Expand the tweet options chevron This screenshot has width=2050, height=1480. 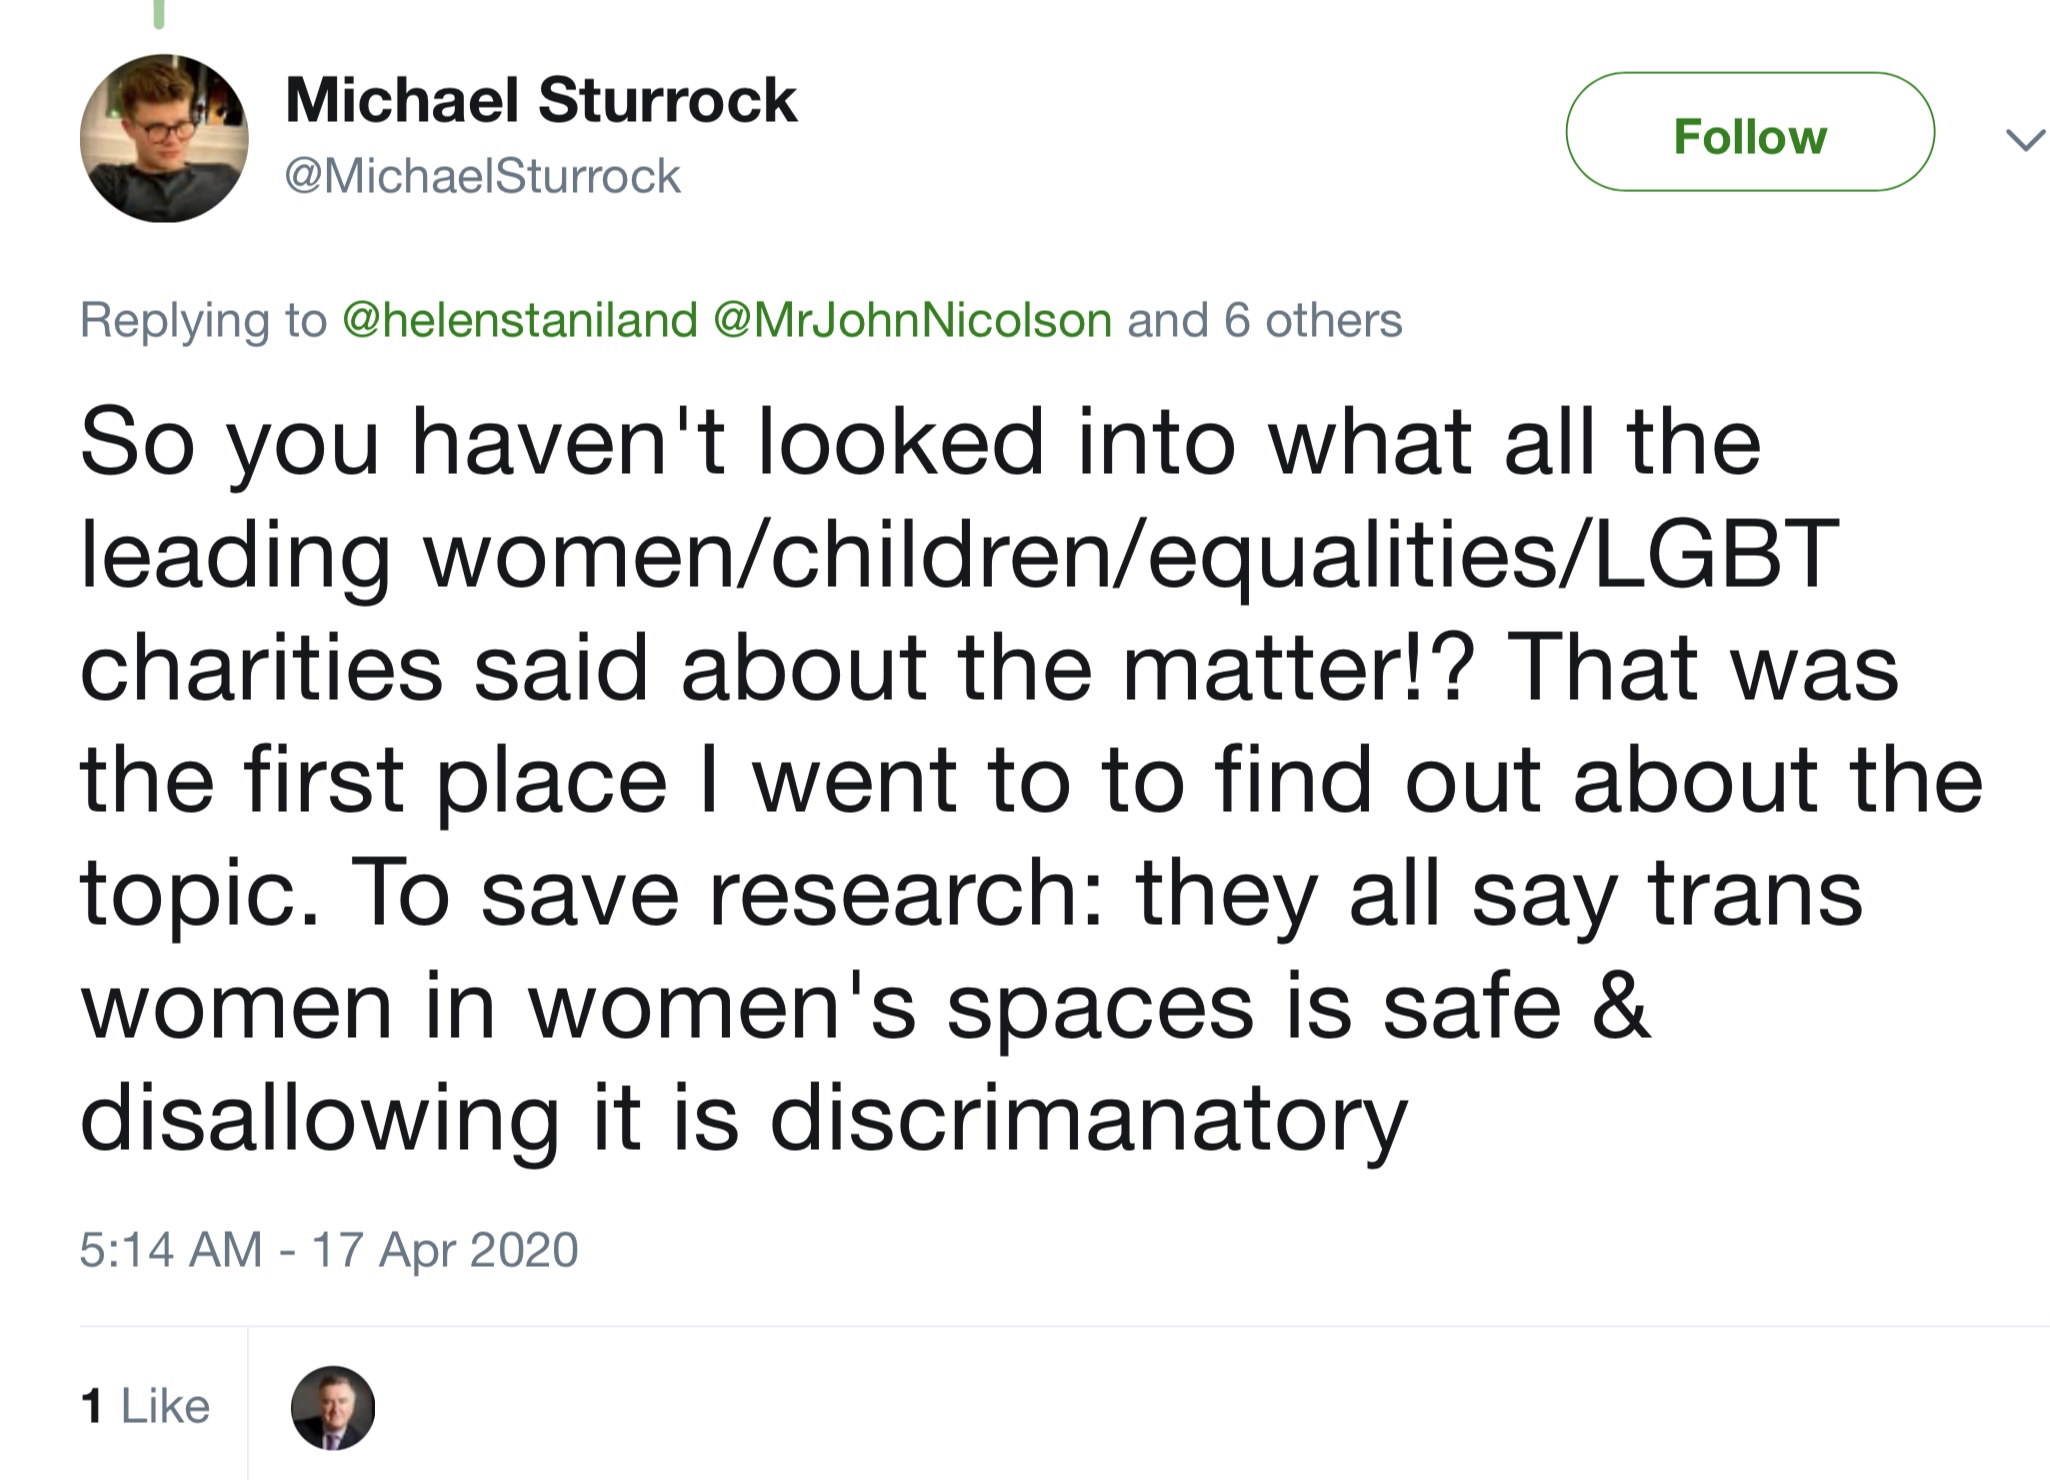(2024, 140)
